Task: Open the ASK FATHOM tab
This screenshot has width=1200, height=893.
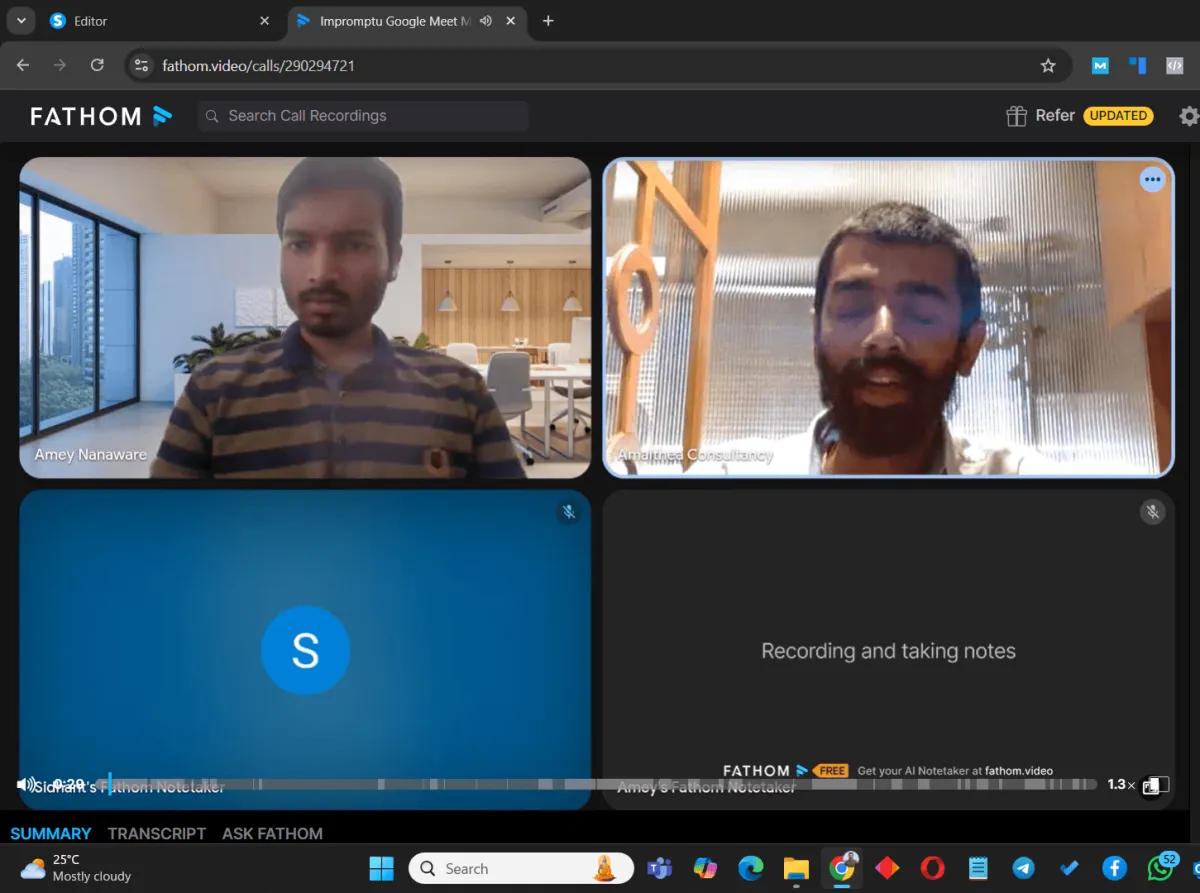Action: [x=272, y=833]
